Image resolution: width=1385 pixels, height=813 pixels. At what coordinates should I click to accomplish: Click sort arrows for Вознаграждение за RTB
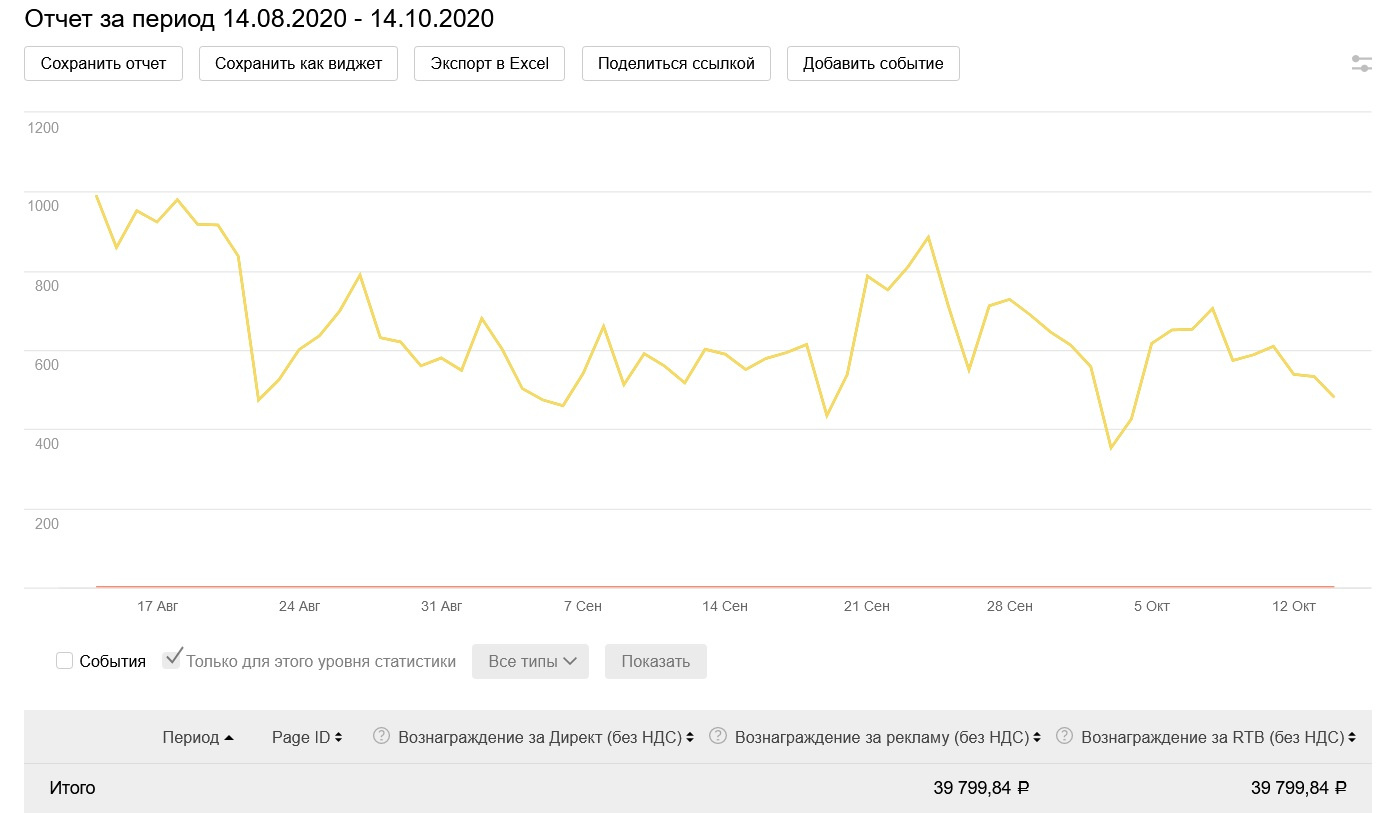1352,738
